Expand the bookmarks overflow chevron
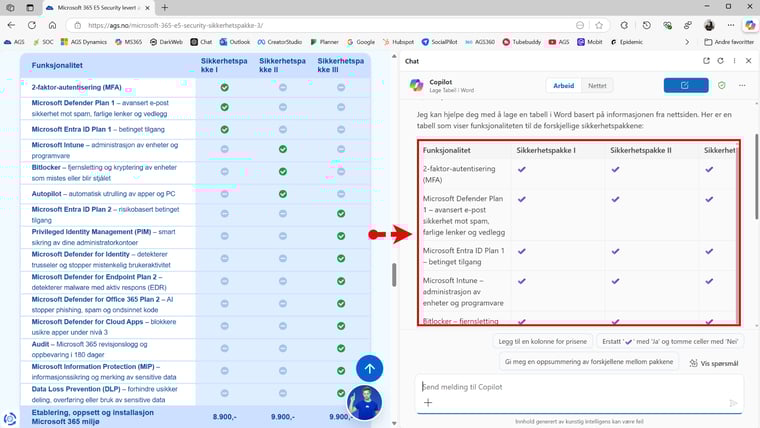Image resolution: width=760 pixels, height=428 pixels. point(687,42)
